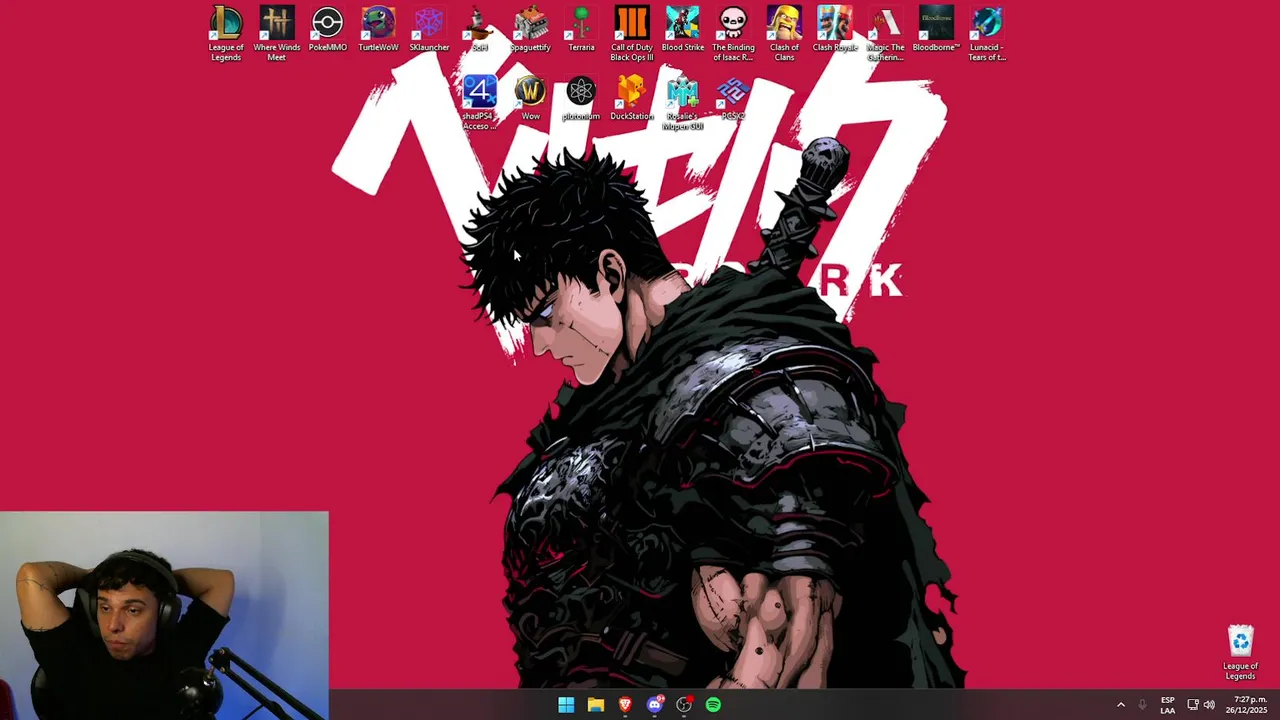Click the volume speaker tray icon
Screen dimensions: 1280x720
[x=1209, y=705]
